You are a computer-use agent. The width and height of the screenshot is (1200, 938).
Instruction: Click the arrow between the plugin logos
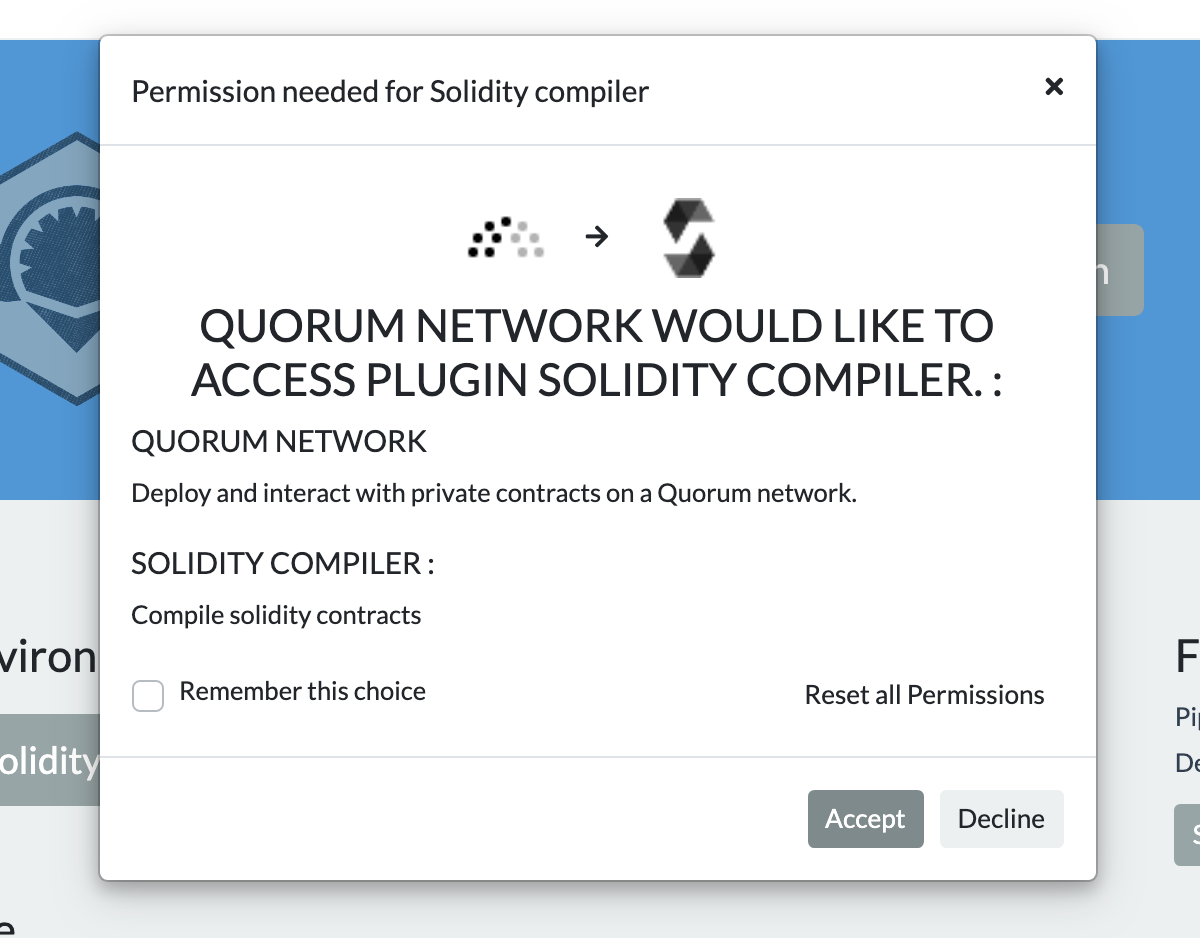click(x=597, y=237)
